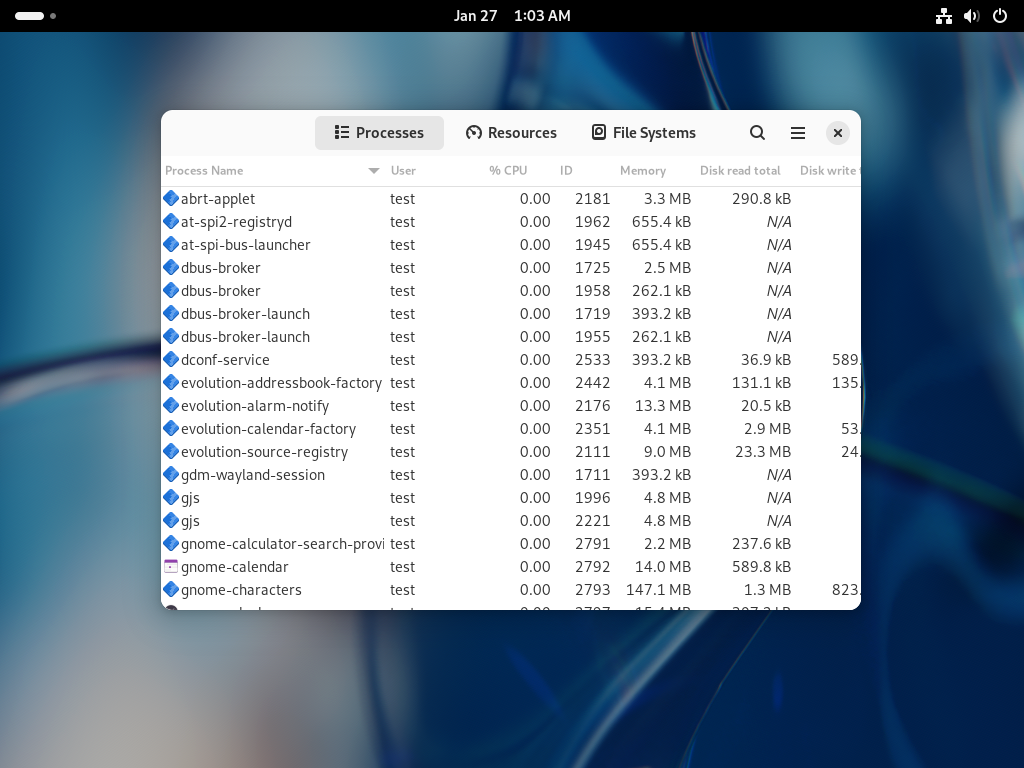Open the hamburger main menu
Viewport: 1024px width, 768px height.
(x=797, y=133)
